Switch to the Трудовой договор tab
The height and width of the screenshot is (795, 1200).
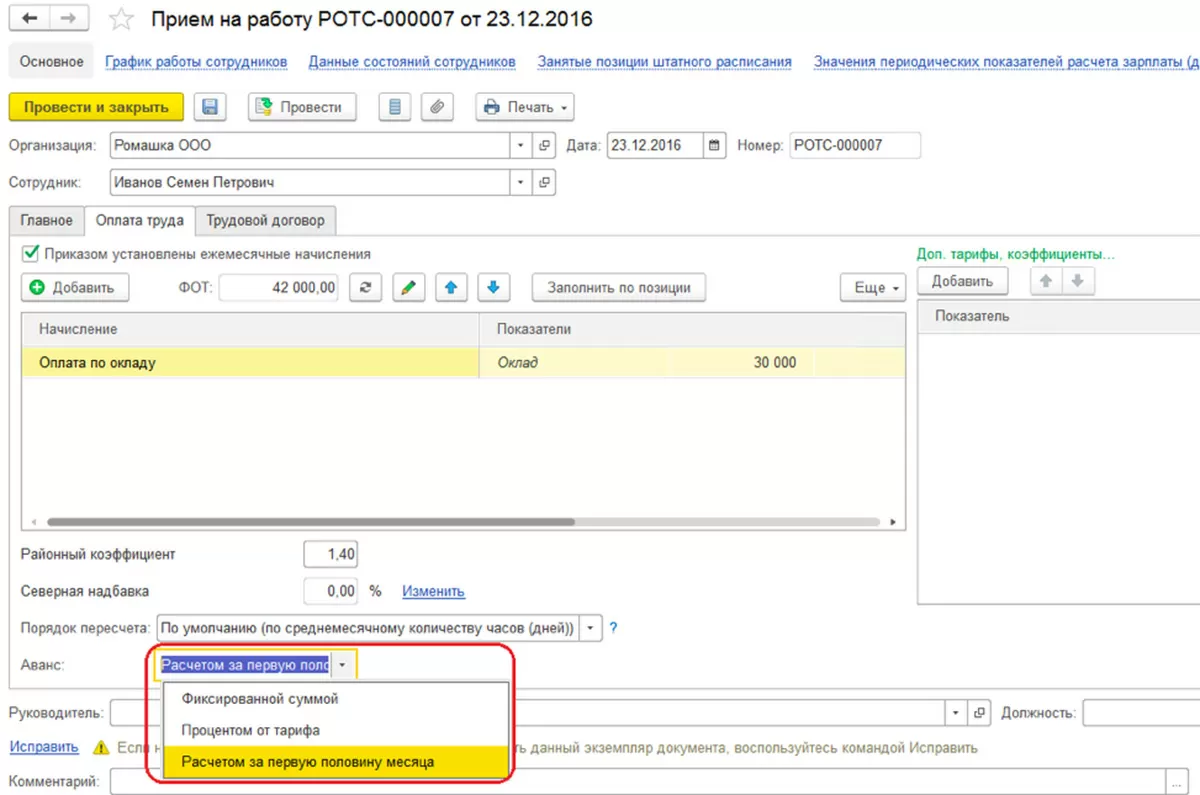[265, 220]
